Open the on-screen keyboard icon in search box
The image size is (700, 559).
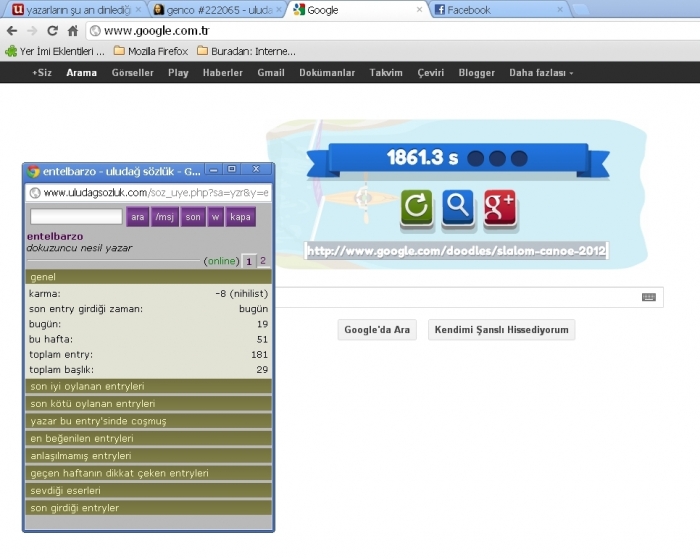tap(649, 297)
